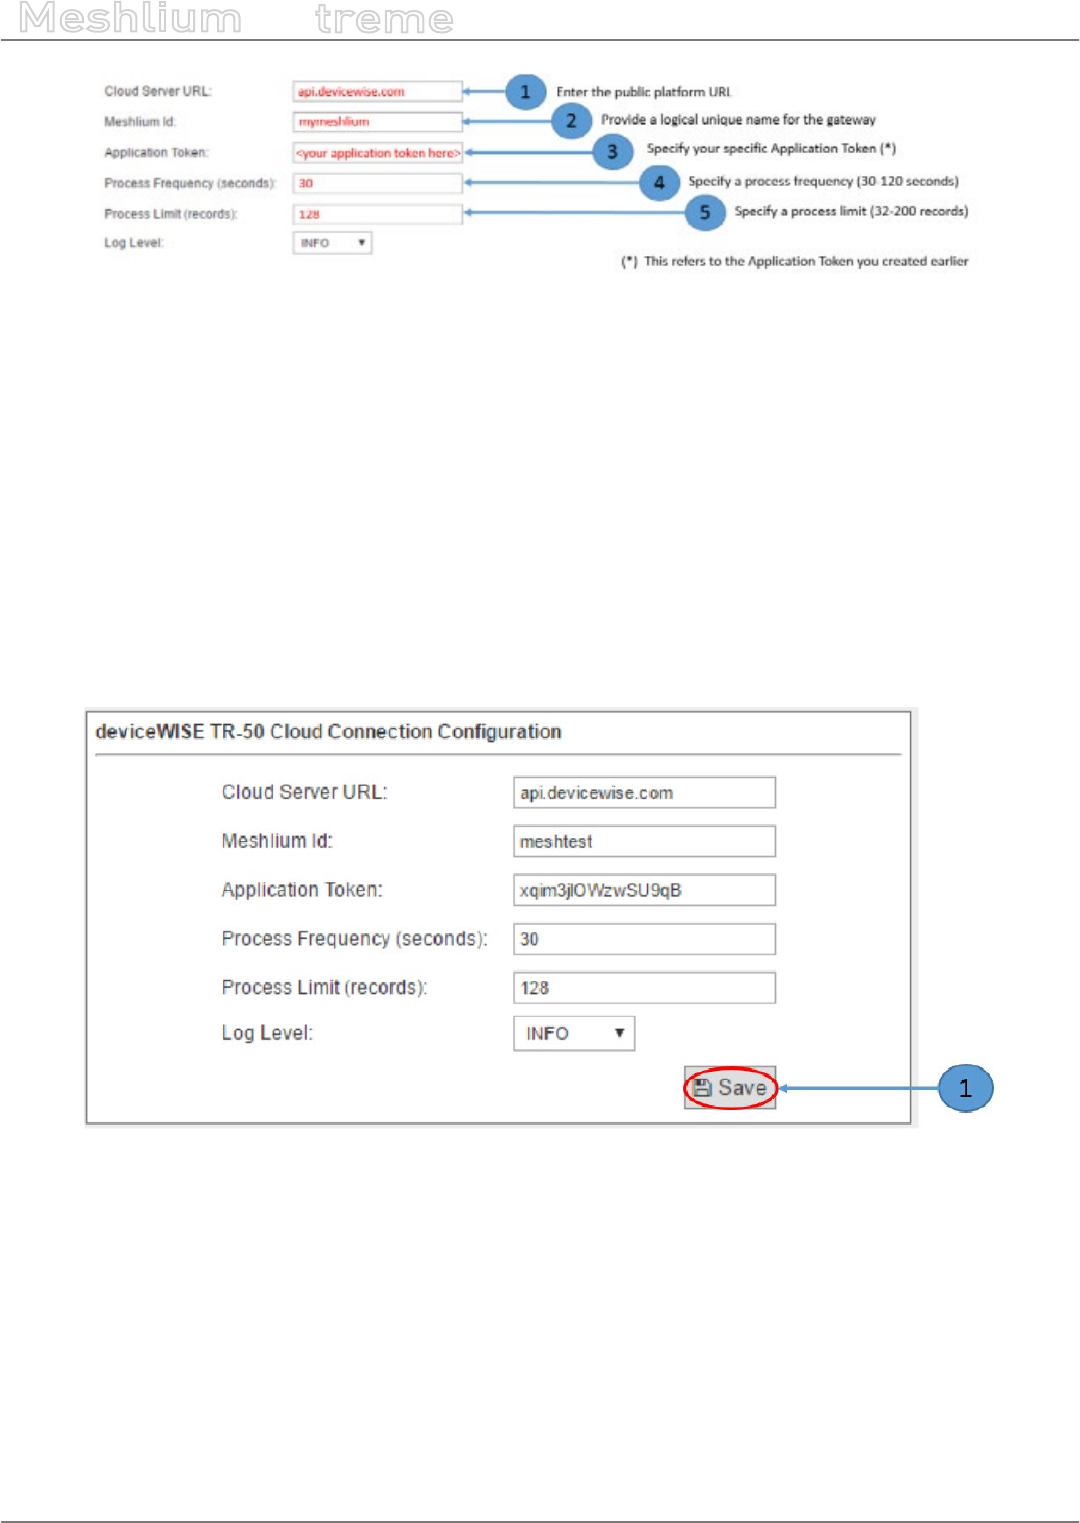The width and height of the screenshot is (1080, 1523).
Task: Click the red api.devicewise.com field in top diagram
Action: 377,91
